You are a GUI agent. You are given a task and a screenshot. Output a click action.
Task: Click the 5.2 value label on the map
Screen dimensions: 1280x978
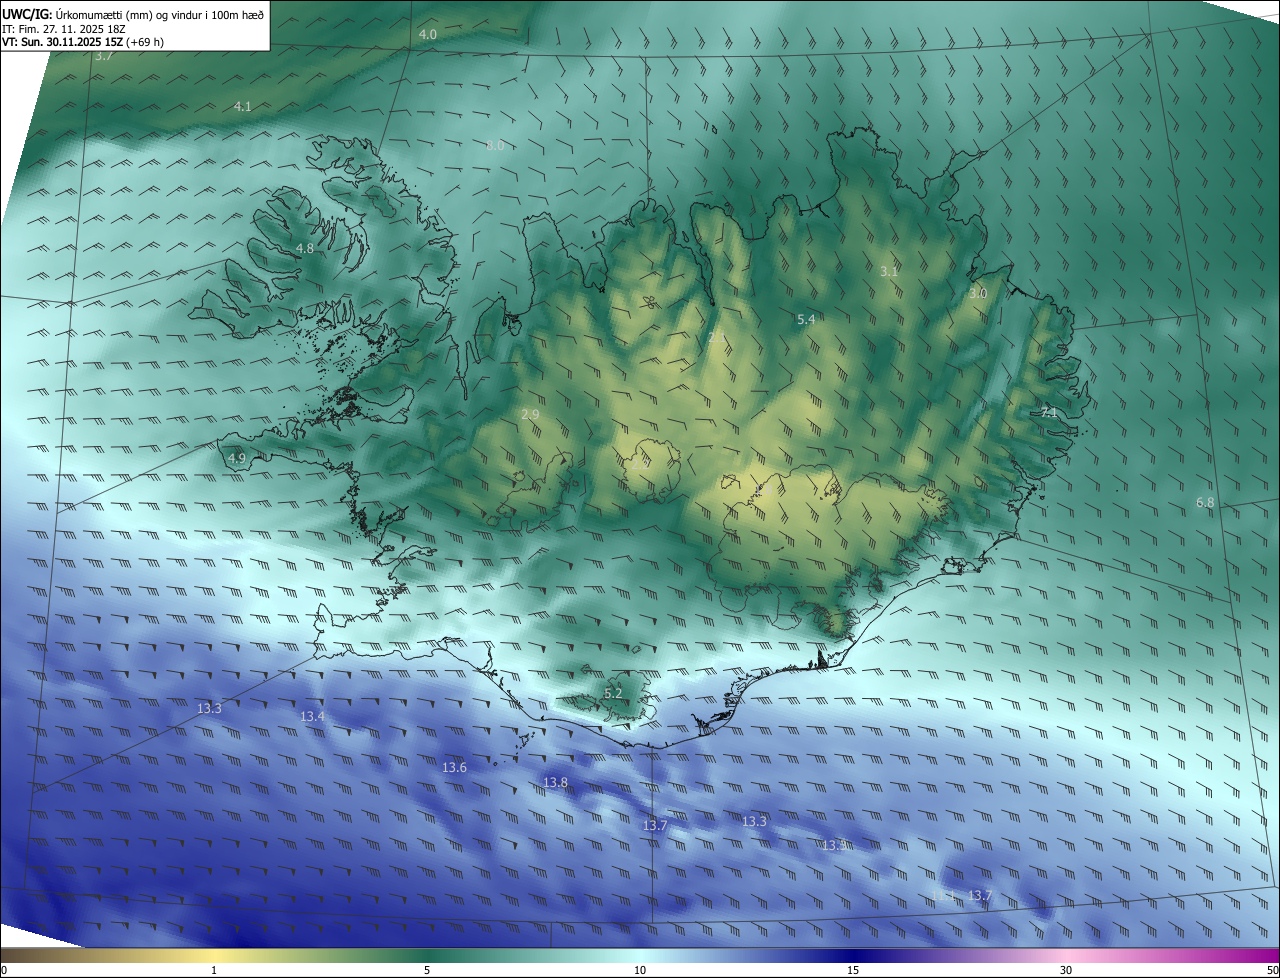click(613, 693)
